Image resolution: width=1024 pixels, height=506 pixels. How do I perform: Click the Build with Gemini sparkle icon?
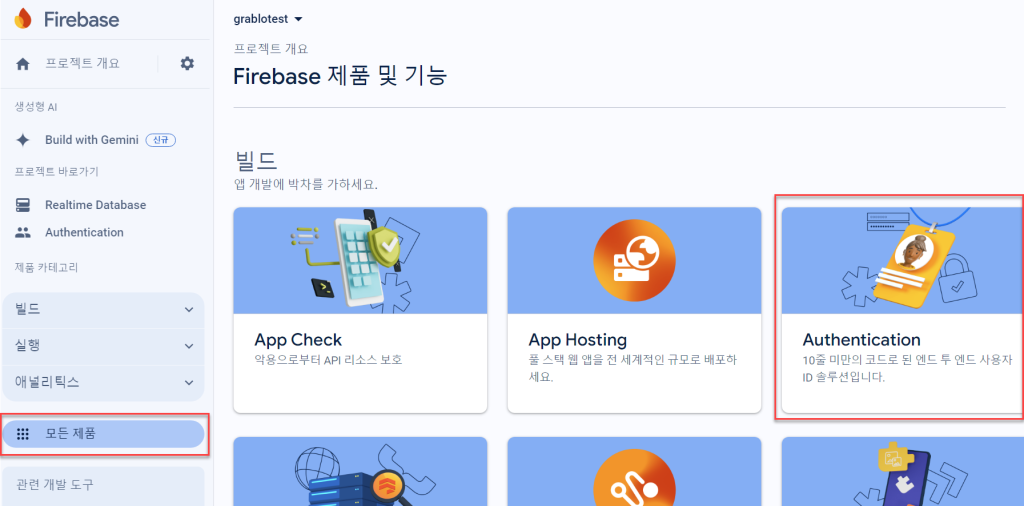click(23, 140)
